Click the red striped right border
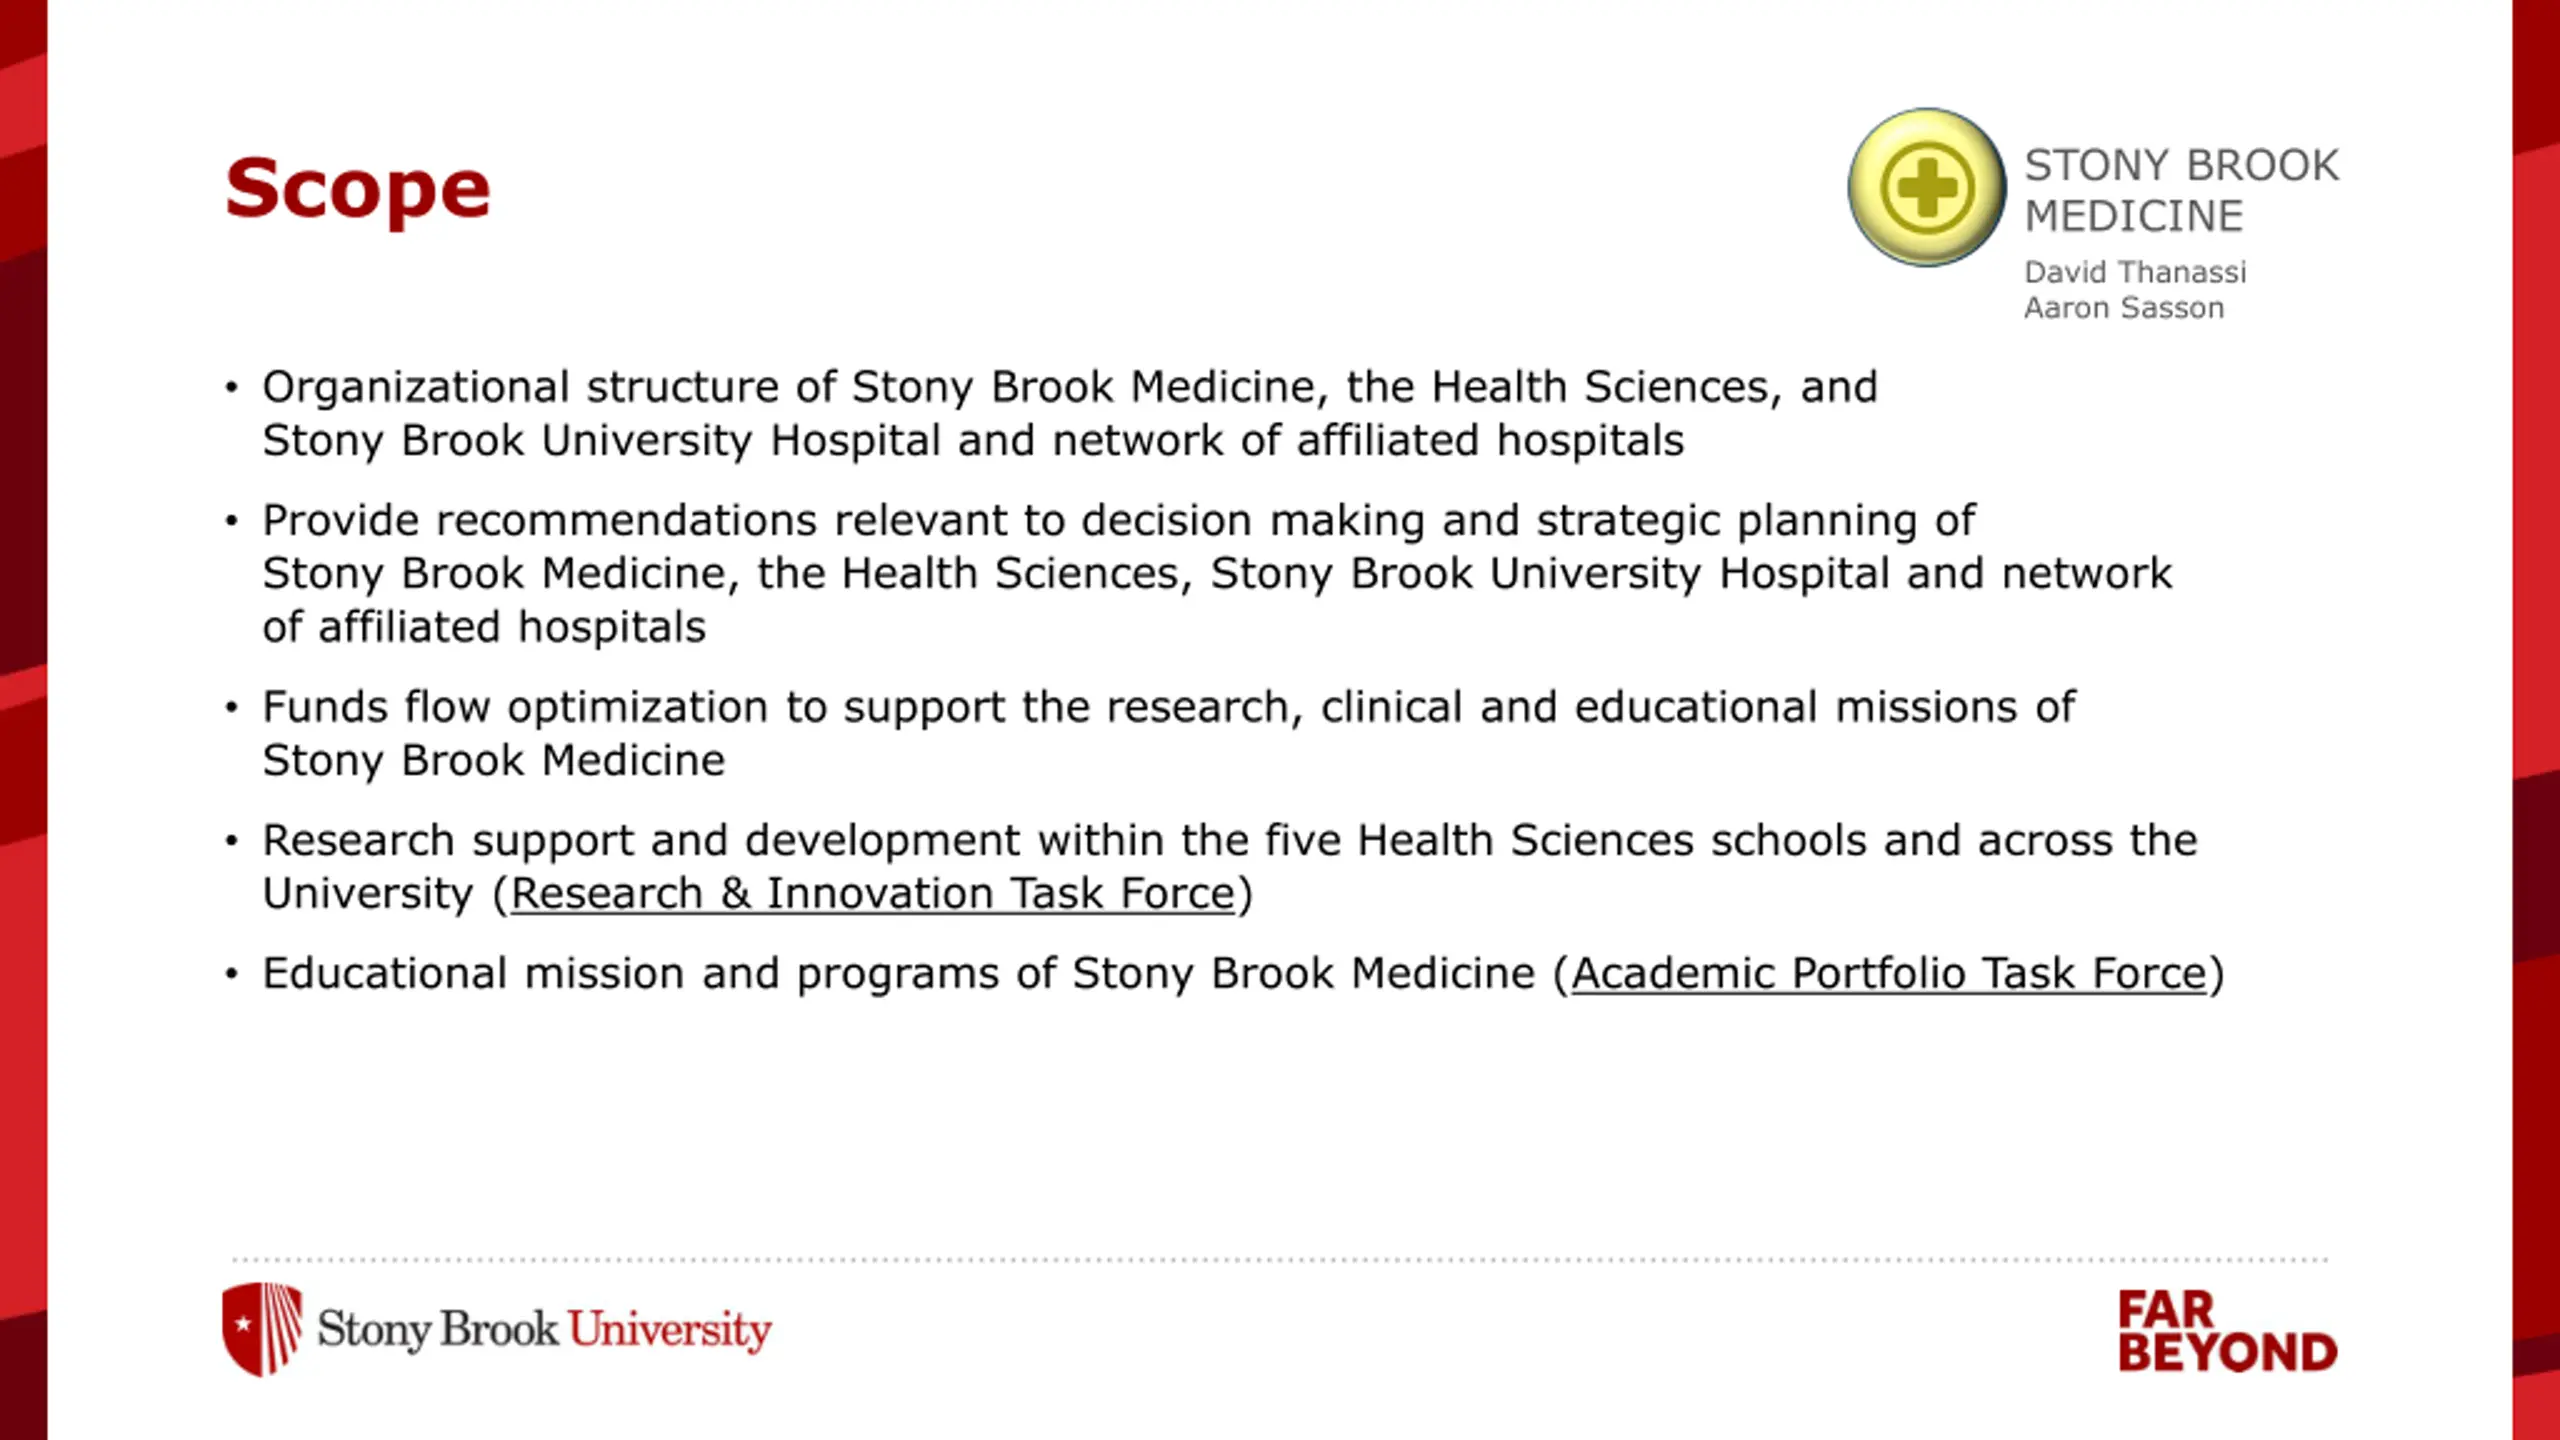This screenshot has width=2560, height=1440. pos(2536,720)
